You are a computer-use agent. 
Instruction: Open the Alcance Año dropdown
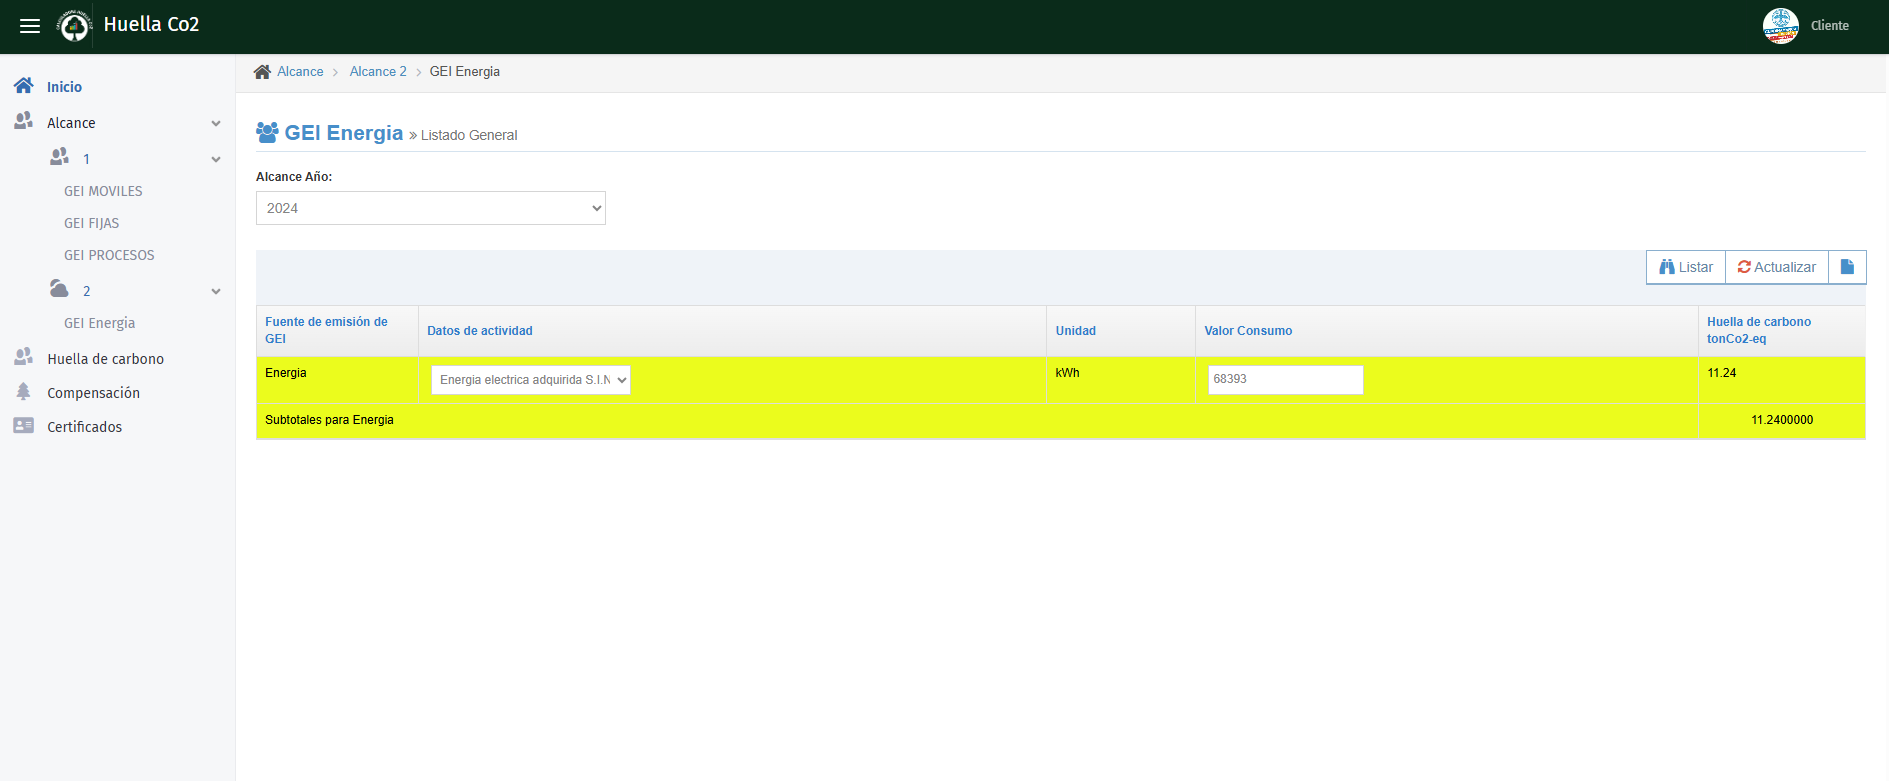pos(431,208)
